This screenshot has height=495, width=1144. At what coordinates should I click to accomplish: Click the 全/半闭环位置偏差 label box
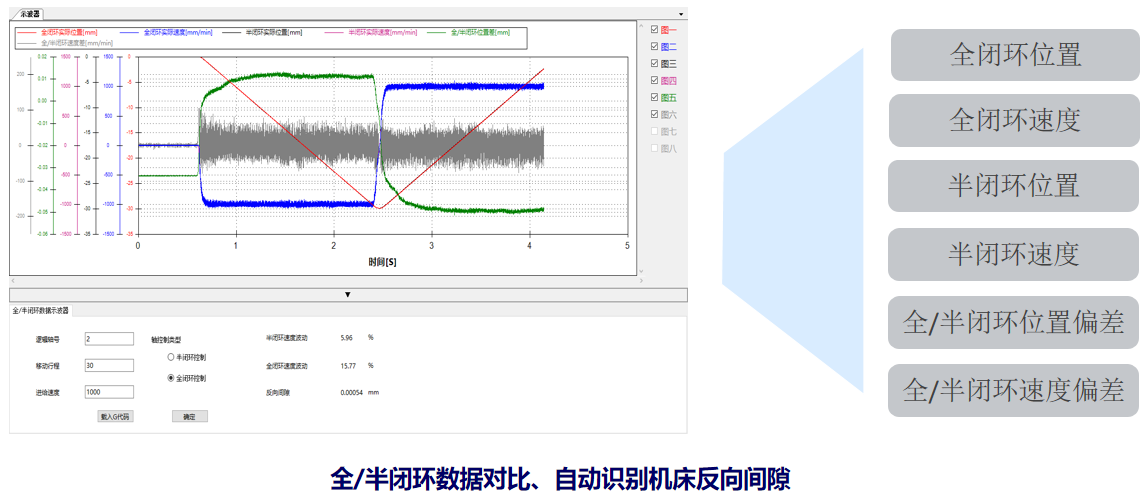(1013, 322)
